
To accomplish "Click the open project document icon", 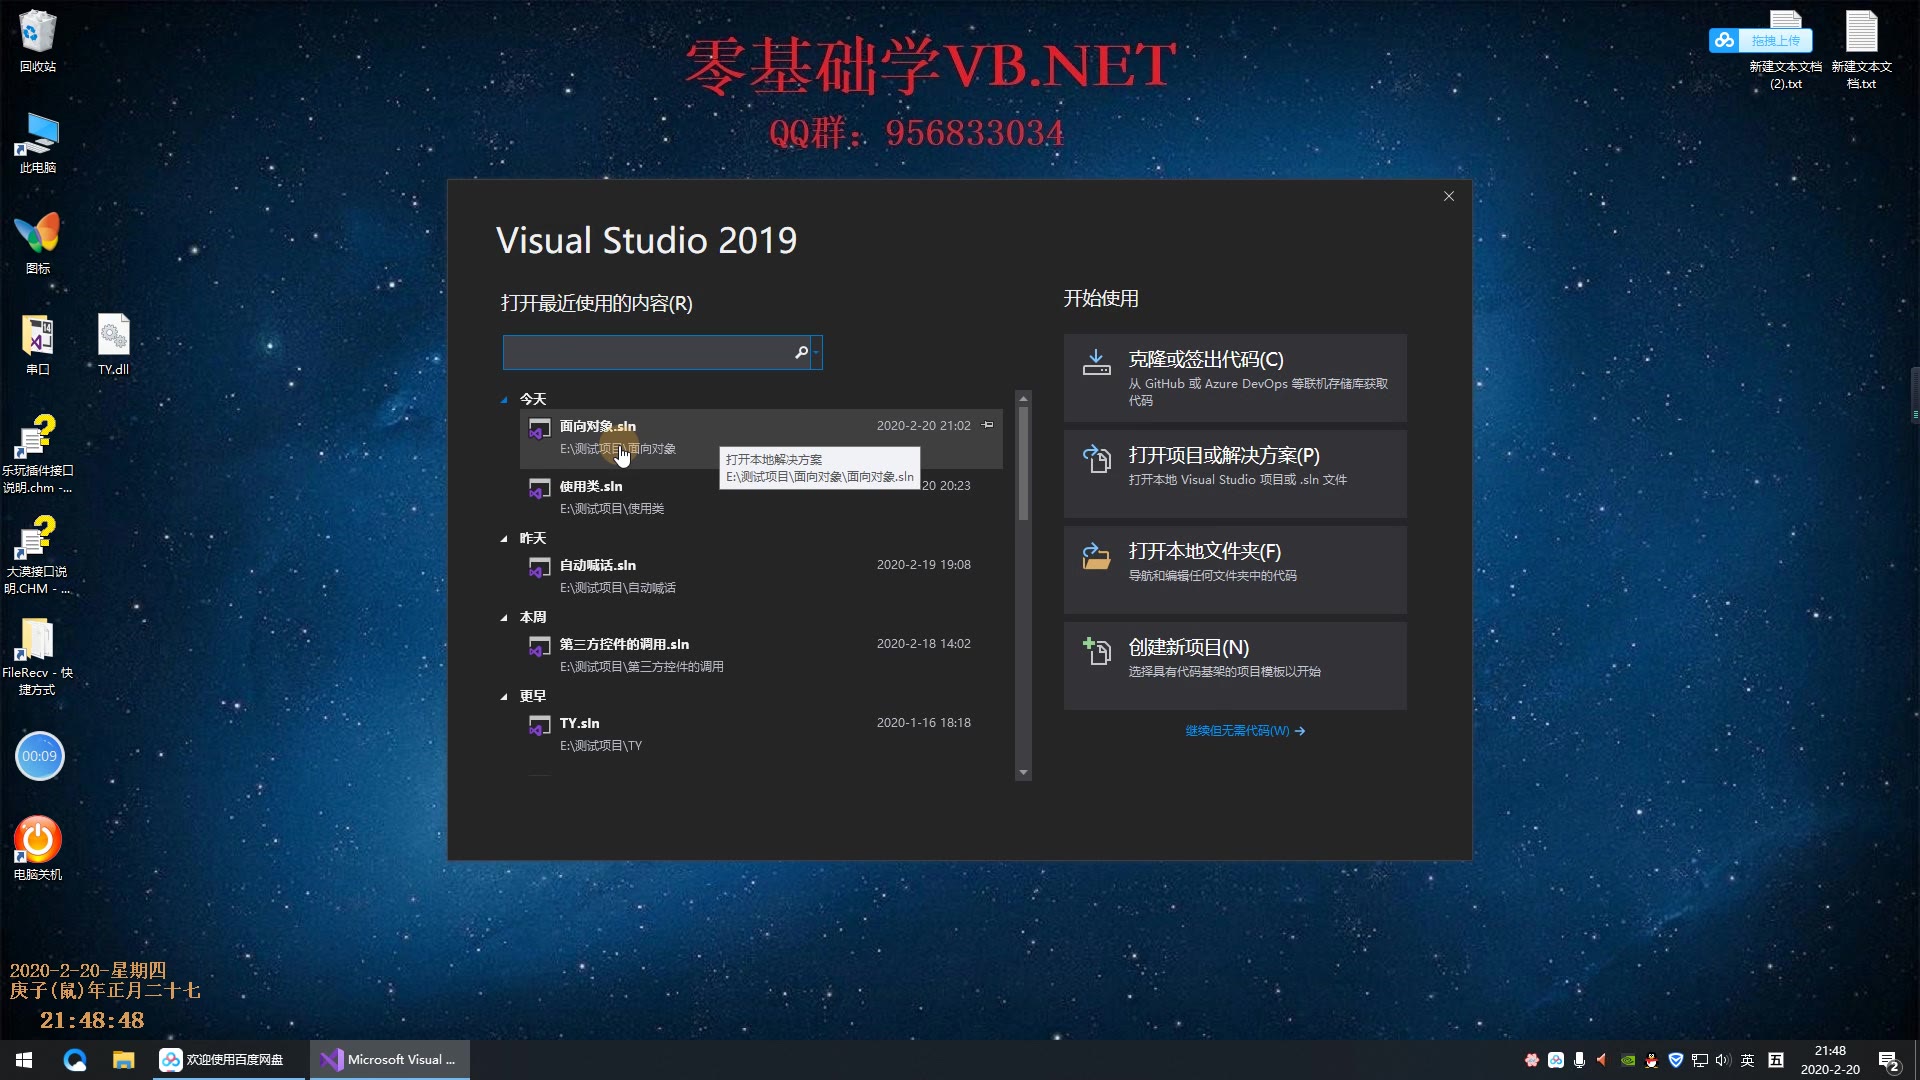I will [x=1097, y=458].
